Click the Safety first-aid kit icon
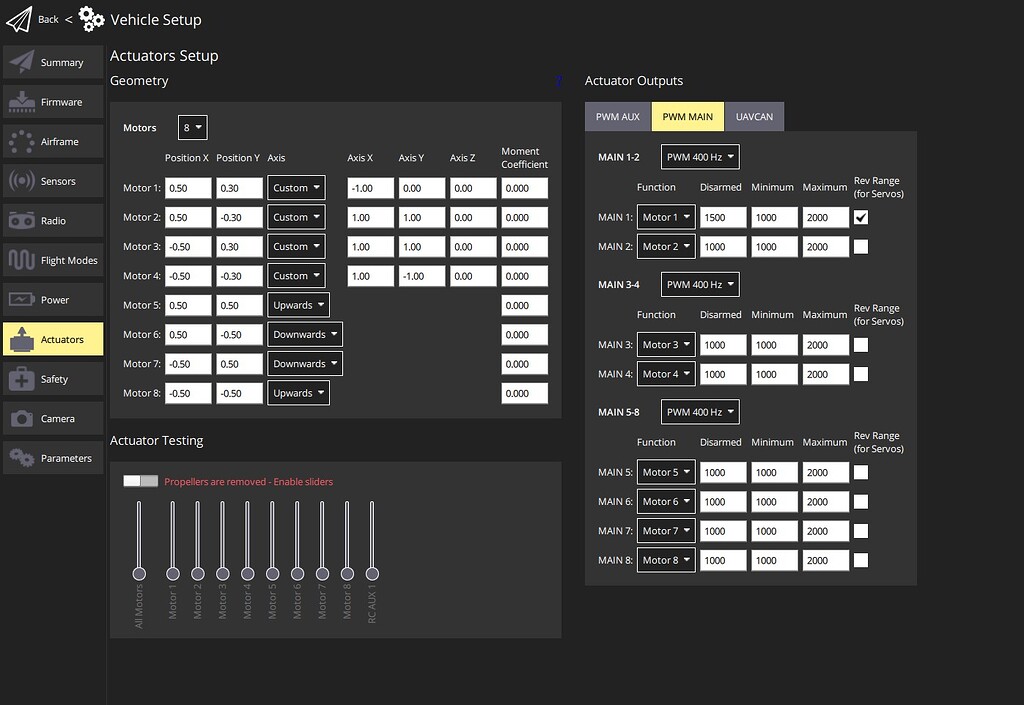 [x=22, y=379]
